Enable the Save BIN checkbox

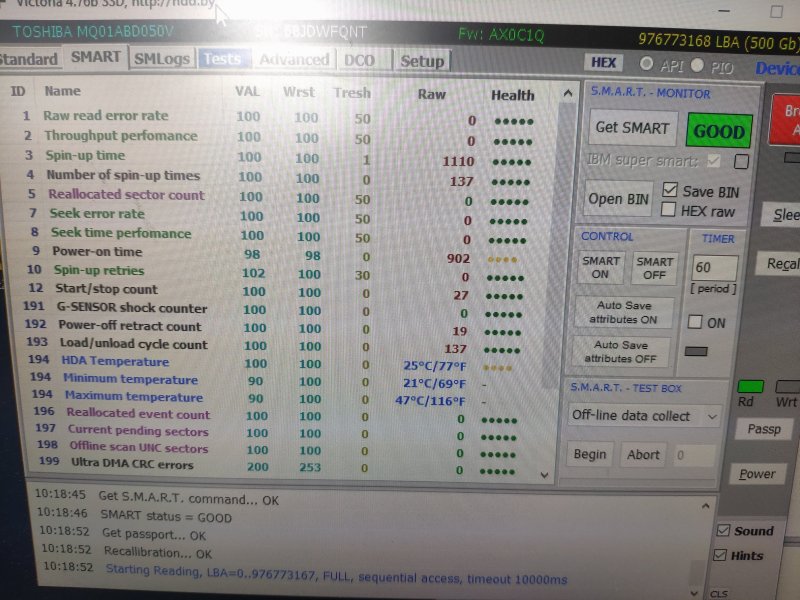[670, 191]
